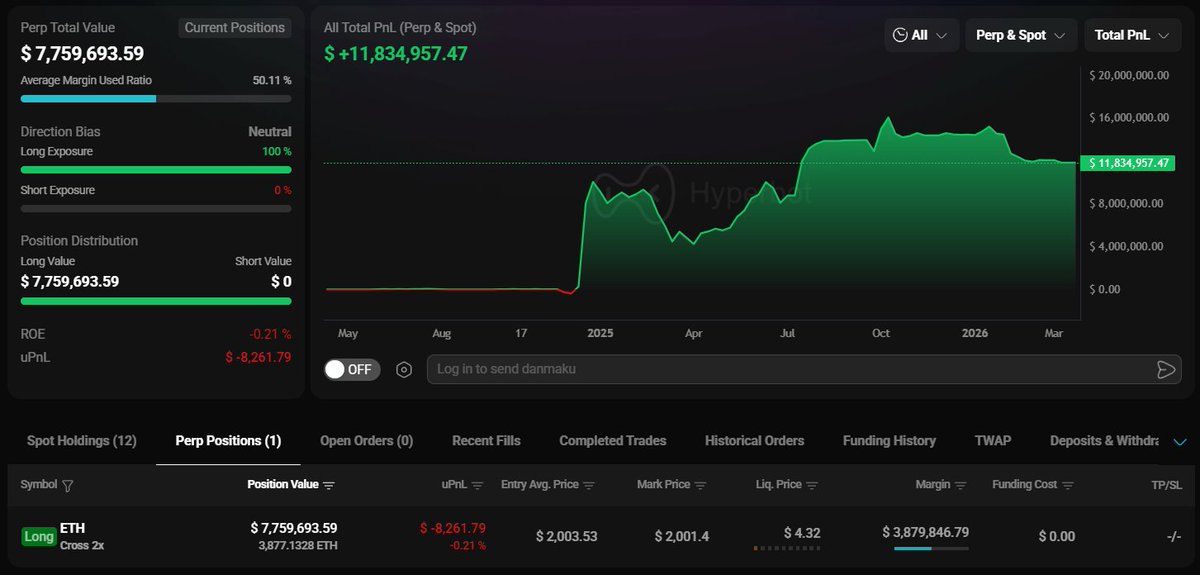1200x575 pixels.
Task: Sort by Position Value column icon
Action: pyautogui.click(x=329, y=485)
